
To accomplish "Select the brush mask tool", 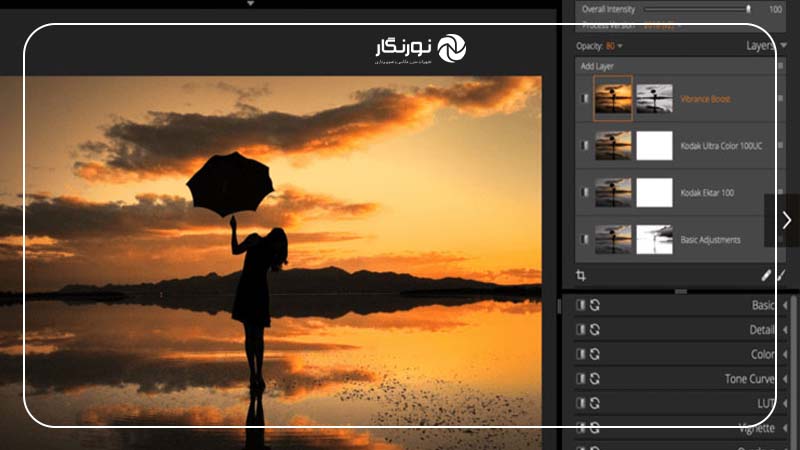I will [x=781, y=276].
